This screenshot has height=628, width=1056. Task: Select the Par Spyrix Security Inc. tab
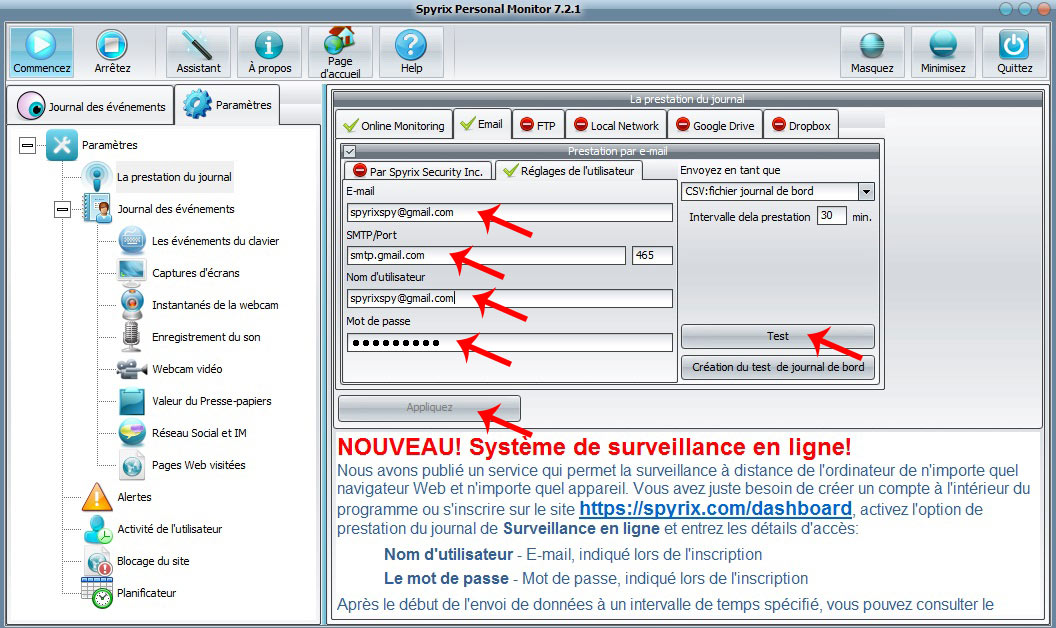[419, 171]
